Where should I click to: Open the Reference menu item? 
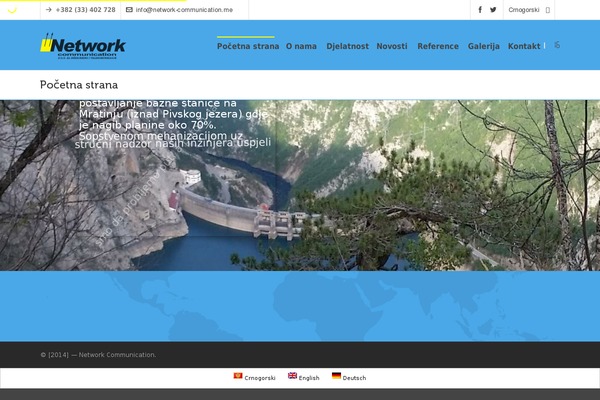tap(438, 46)
